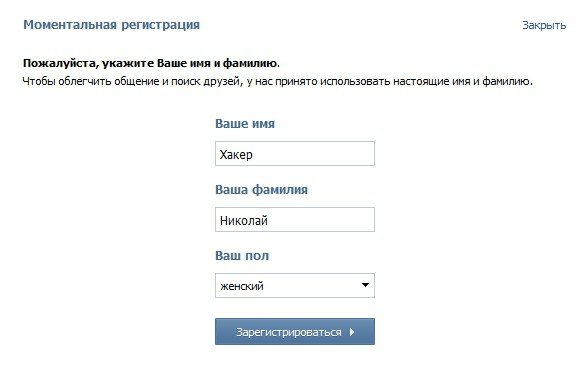Screen dimensions: 588x378
Task: Click the selected value женский
Action: 242,286
